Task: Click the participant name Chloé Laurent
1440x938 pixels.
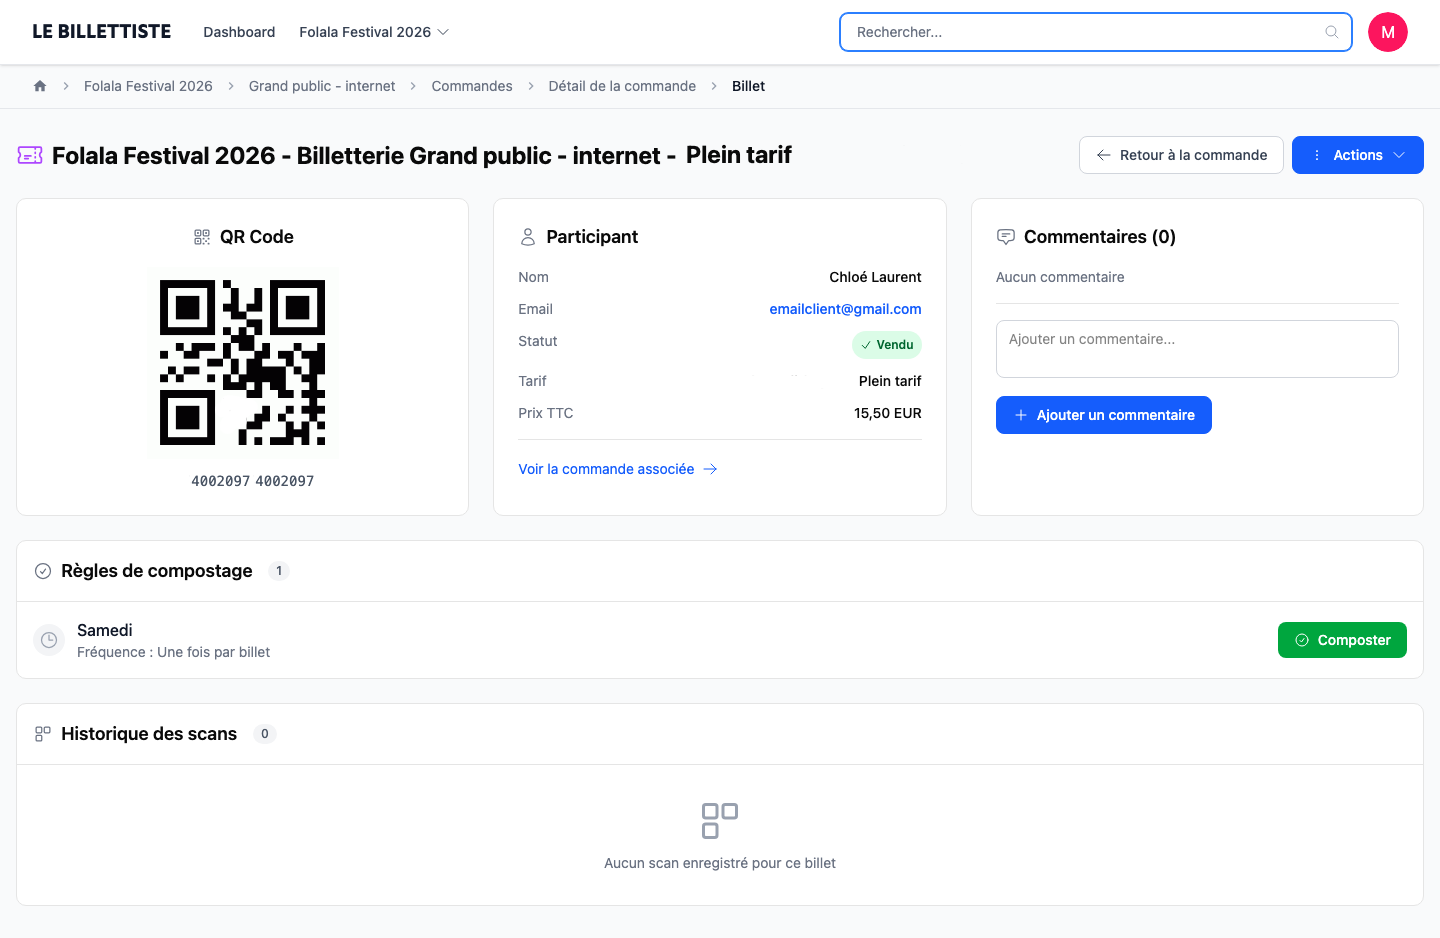Action: tap(875, 277)
